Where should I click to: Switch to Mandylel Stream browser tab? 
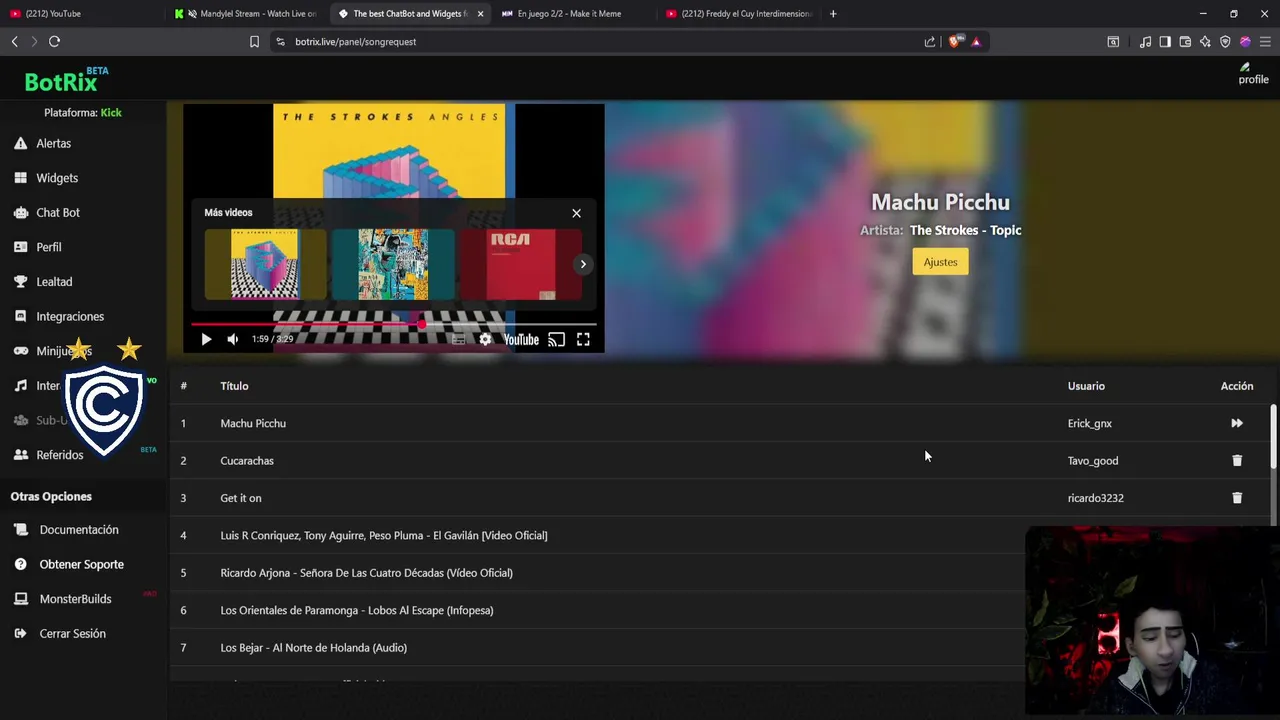(x=246, y=14)
